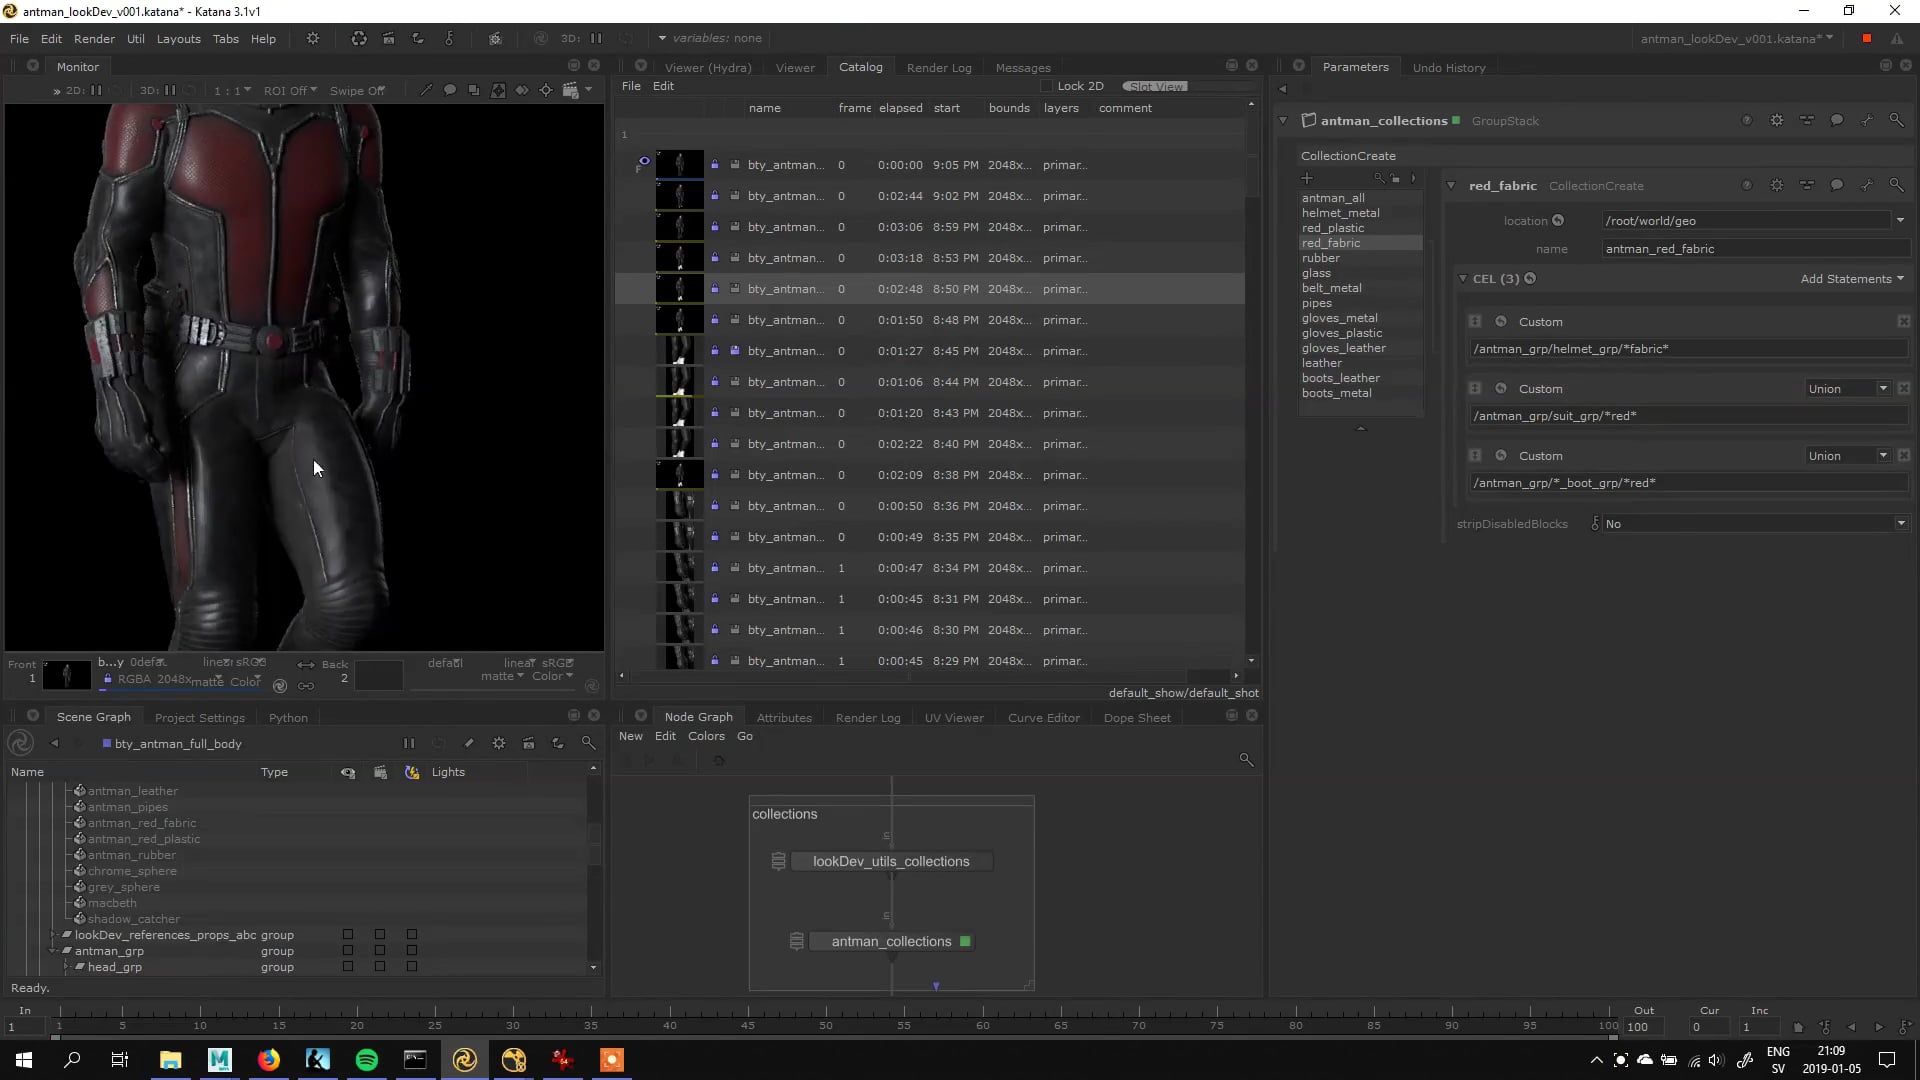Click the green indicator on antman_collections node

965,941
